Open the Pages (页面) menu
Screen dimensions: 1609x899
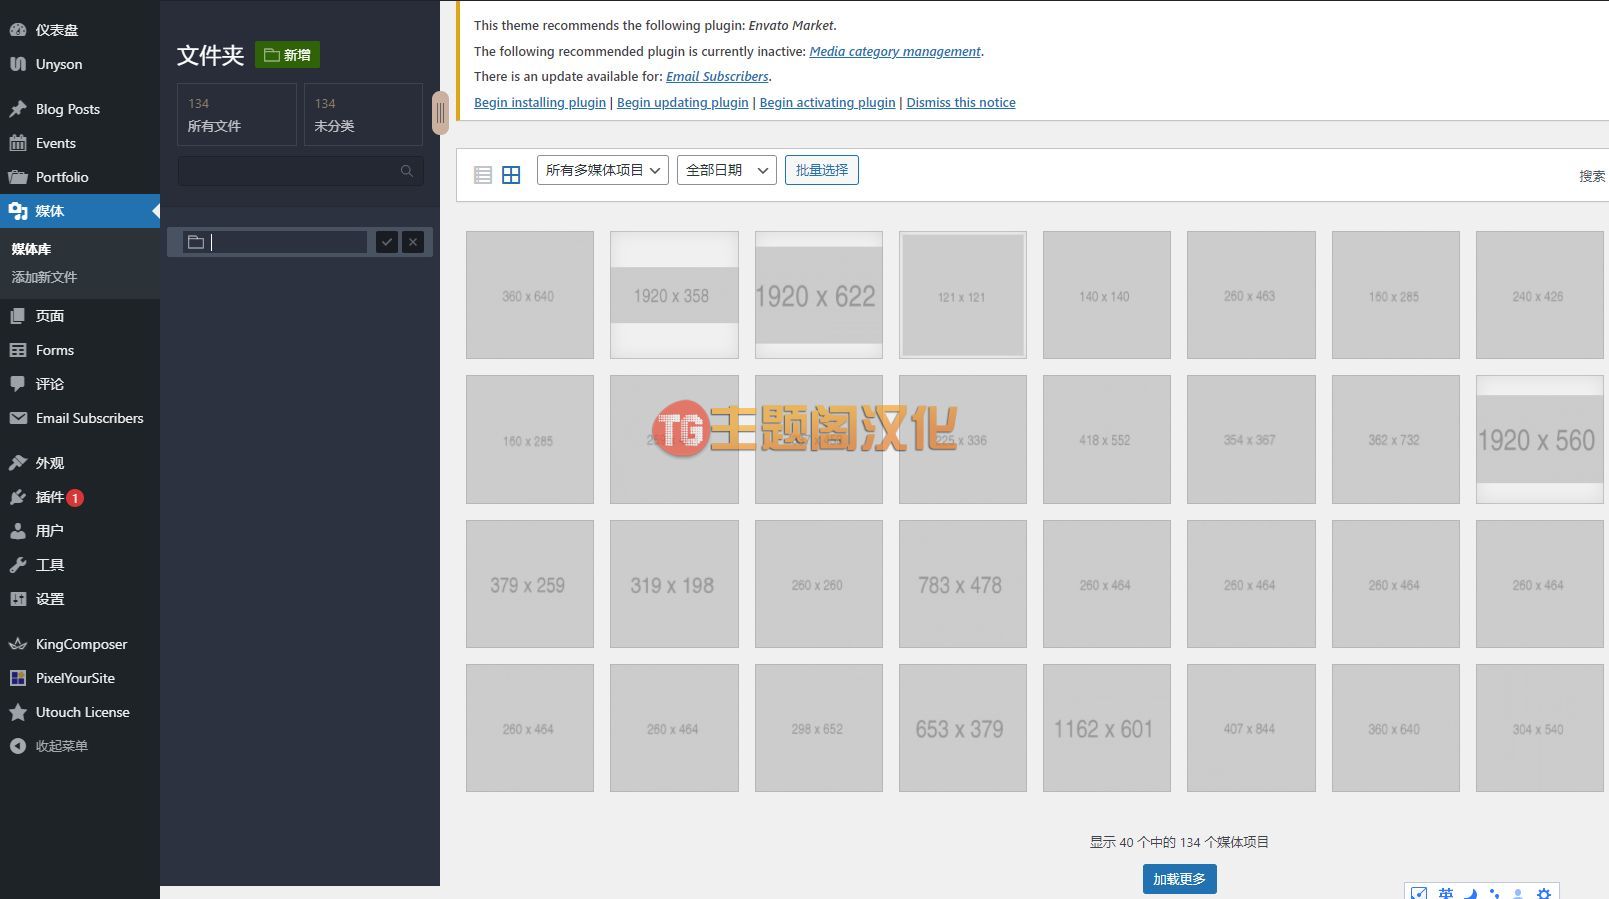tap(80, 316)
